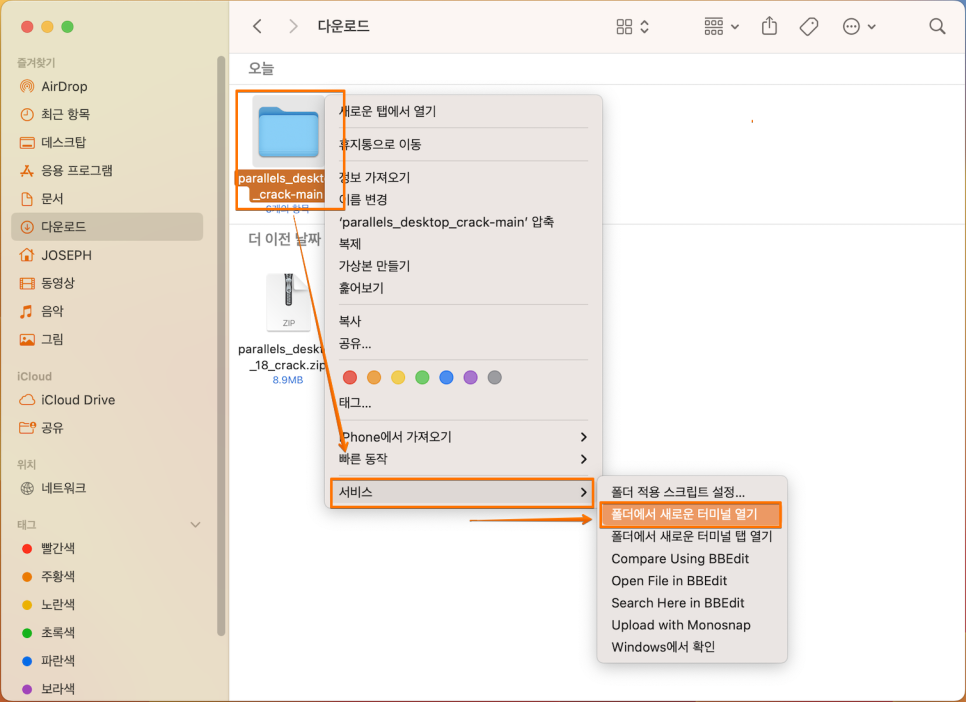Filter by the 초록색 sidebar tag
Screen dimensions: 966x702
[x=107, y=632]
